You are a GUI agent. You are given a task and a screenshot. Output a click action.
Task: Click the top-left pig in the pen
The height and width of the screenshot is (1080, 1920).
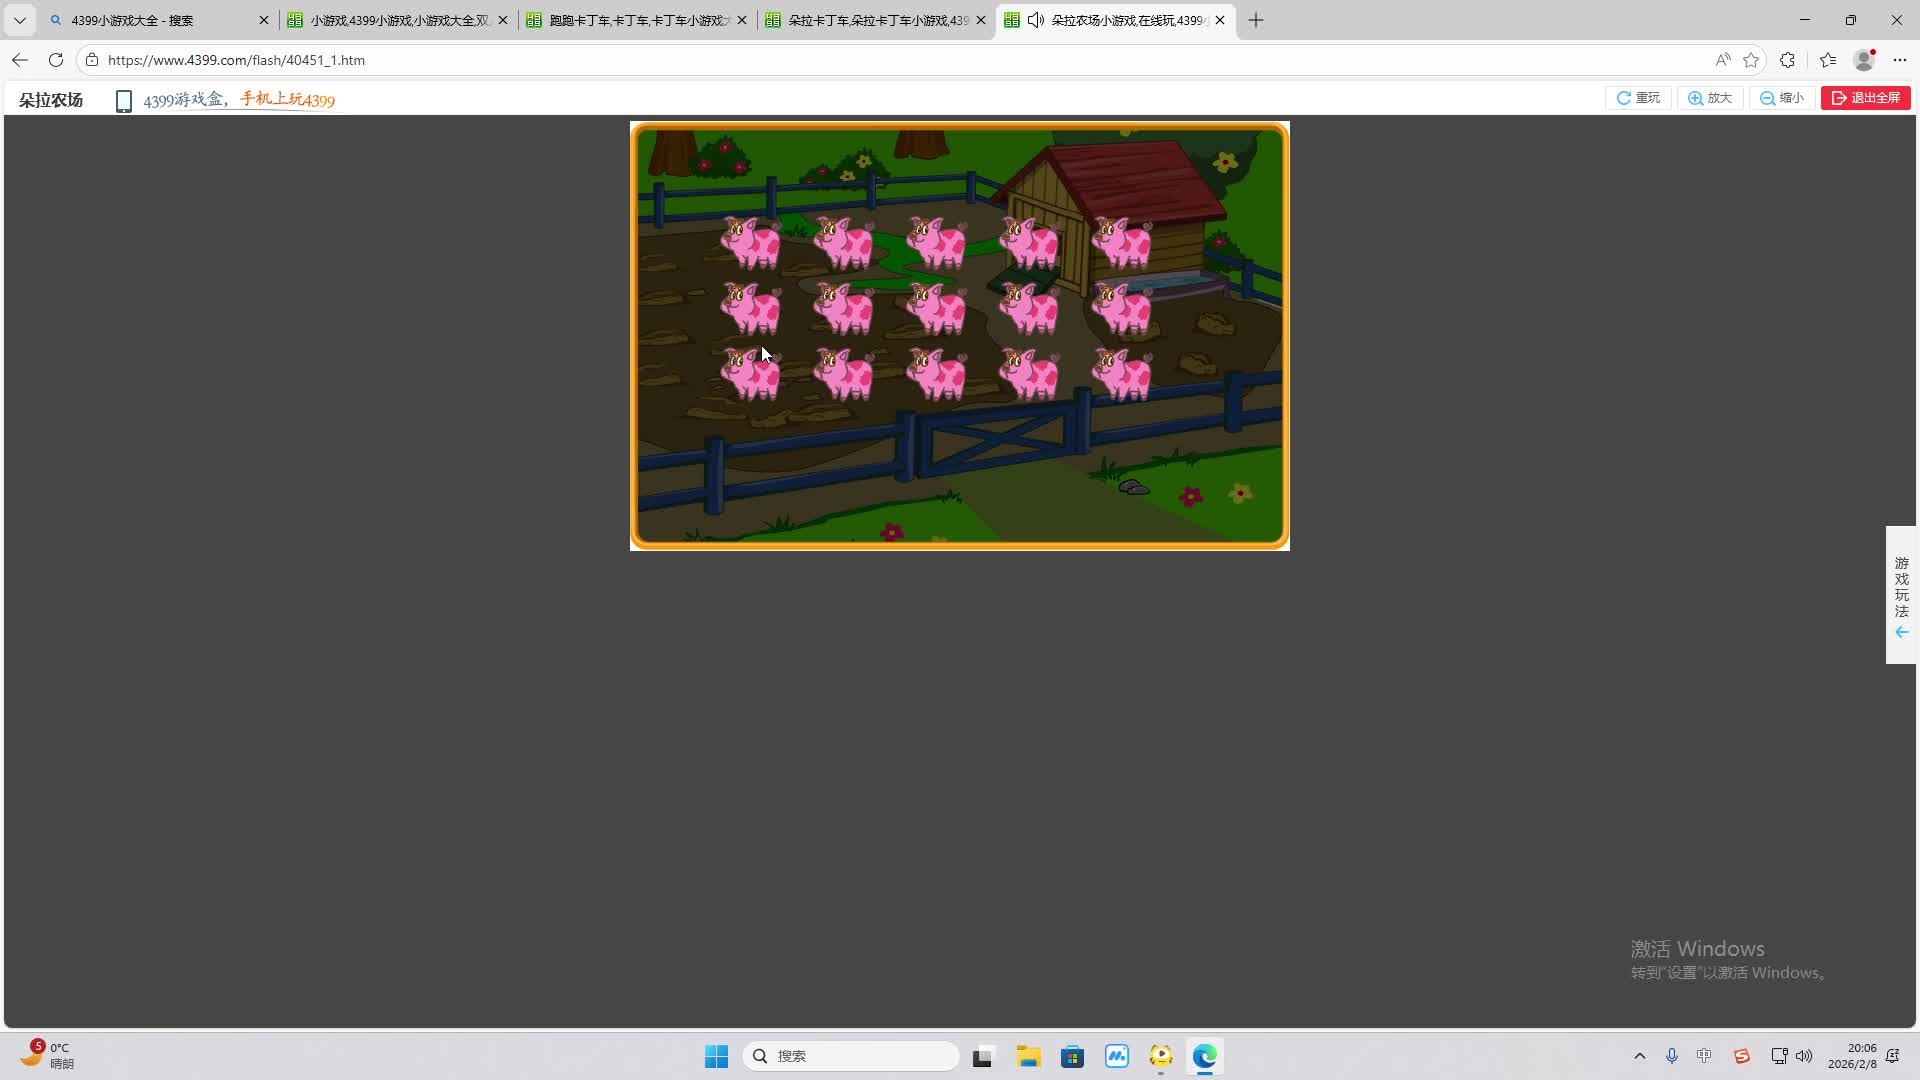pos(750,243)
